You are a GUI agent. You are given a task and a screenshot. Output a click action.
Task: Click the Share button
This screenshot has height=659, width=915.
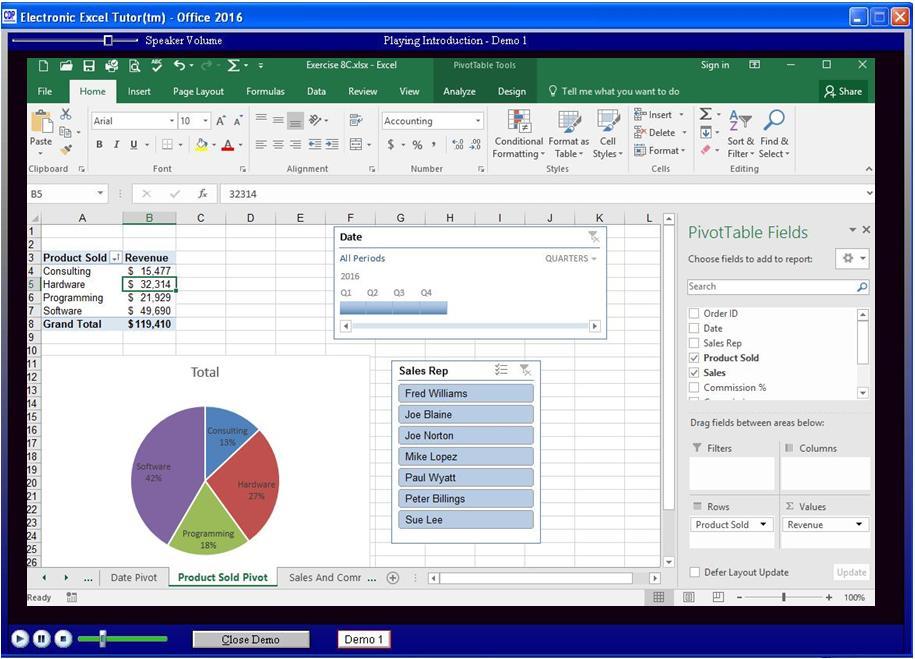coord(843,91)
